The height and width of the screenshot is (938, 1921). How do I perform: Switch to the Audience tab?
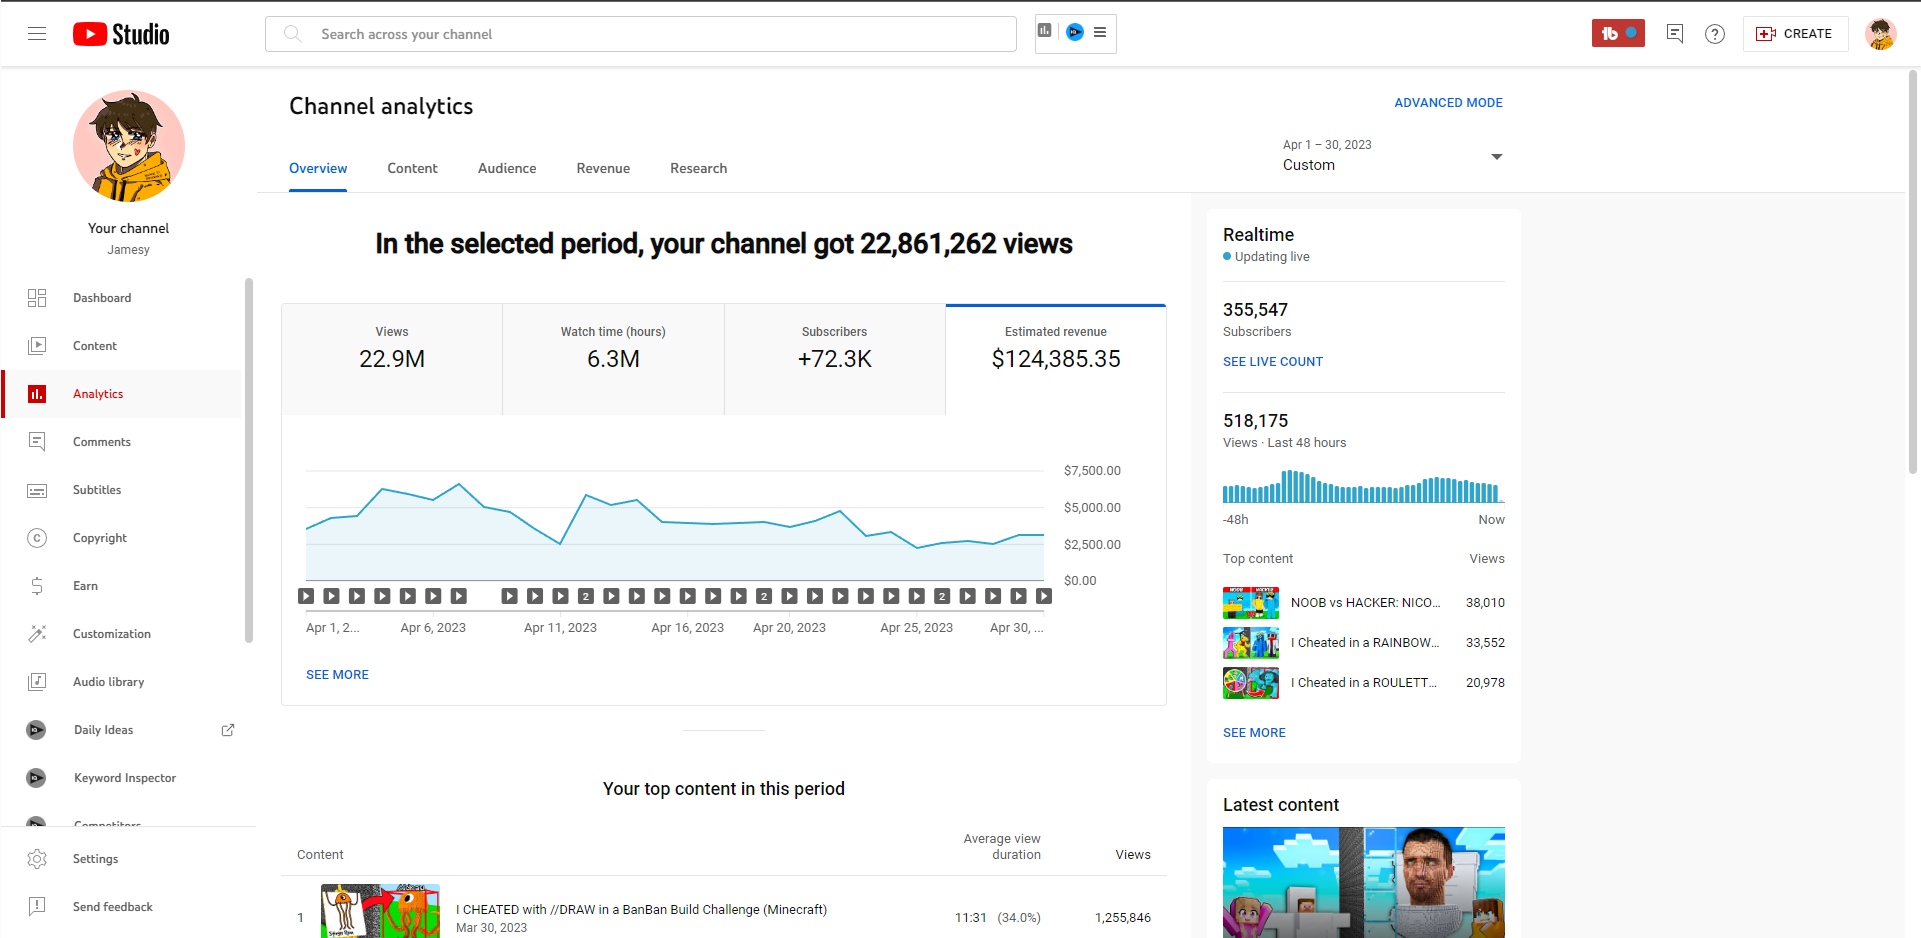click(x=507, y=168)
